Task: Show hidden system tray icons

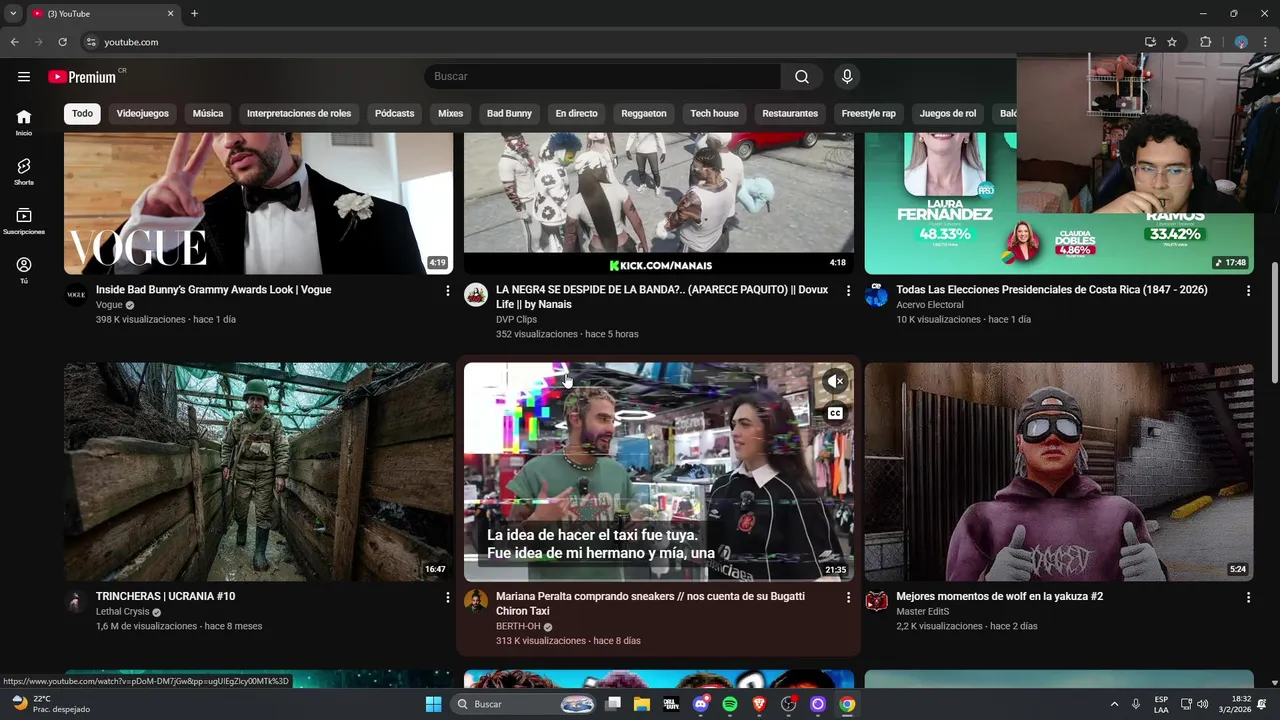Action: pyautogui.click(x=1114, y=704)
